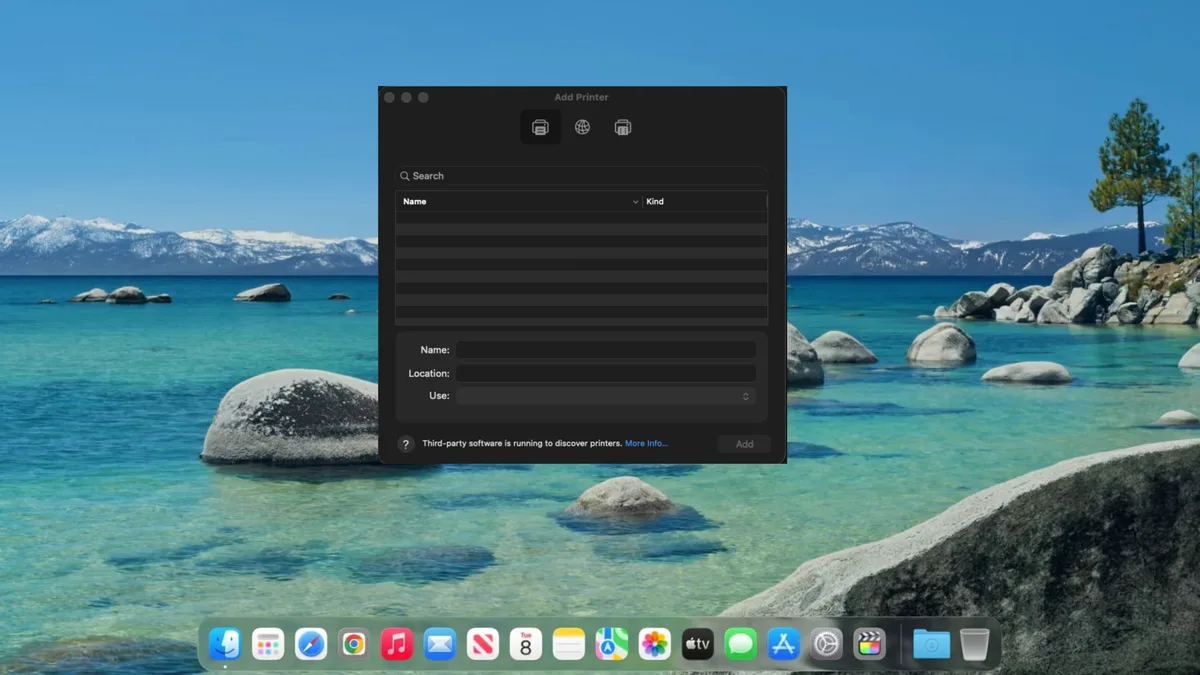Launch Google Chrome from the Dock
1200x675 pixels.
[354, 644]
